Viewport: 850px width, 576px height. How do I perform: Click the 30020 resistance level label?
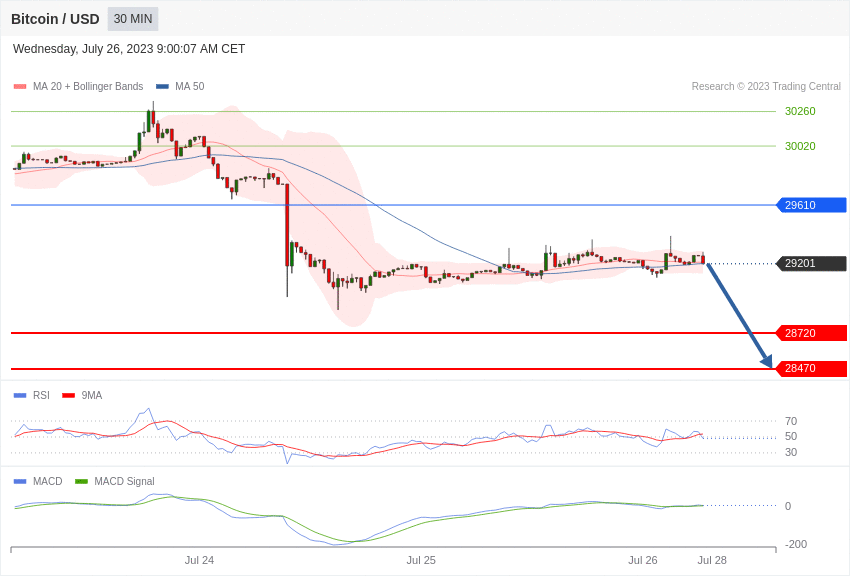point(800,146)
